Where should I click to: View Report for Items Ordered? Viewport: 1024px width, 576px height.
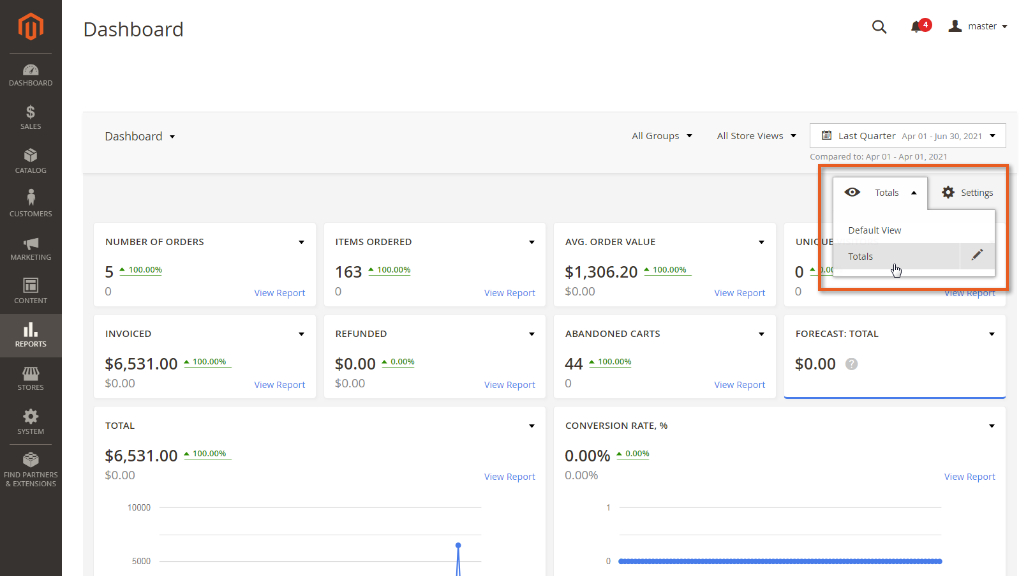(509, 293)
